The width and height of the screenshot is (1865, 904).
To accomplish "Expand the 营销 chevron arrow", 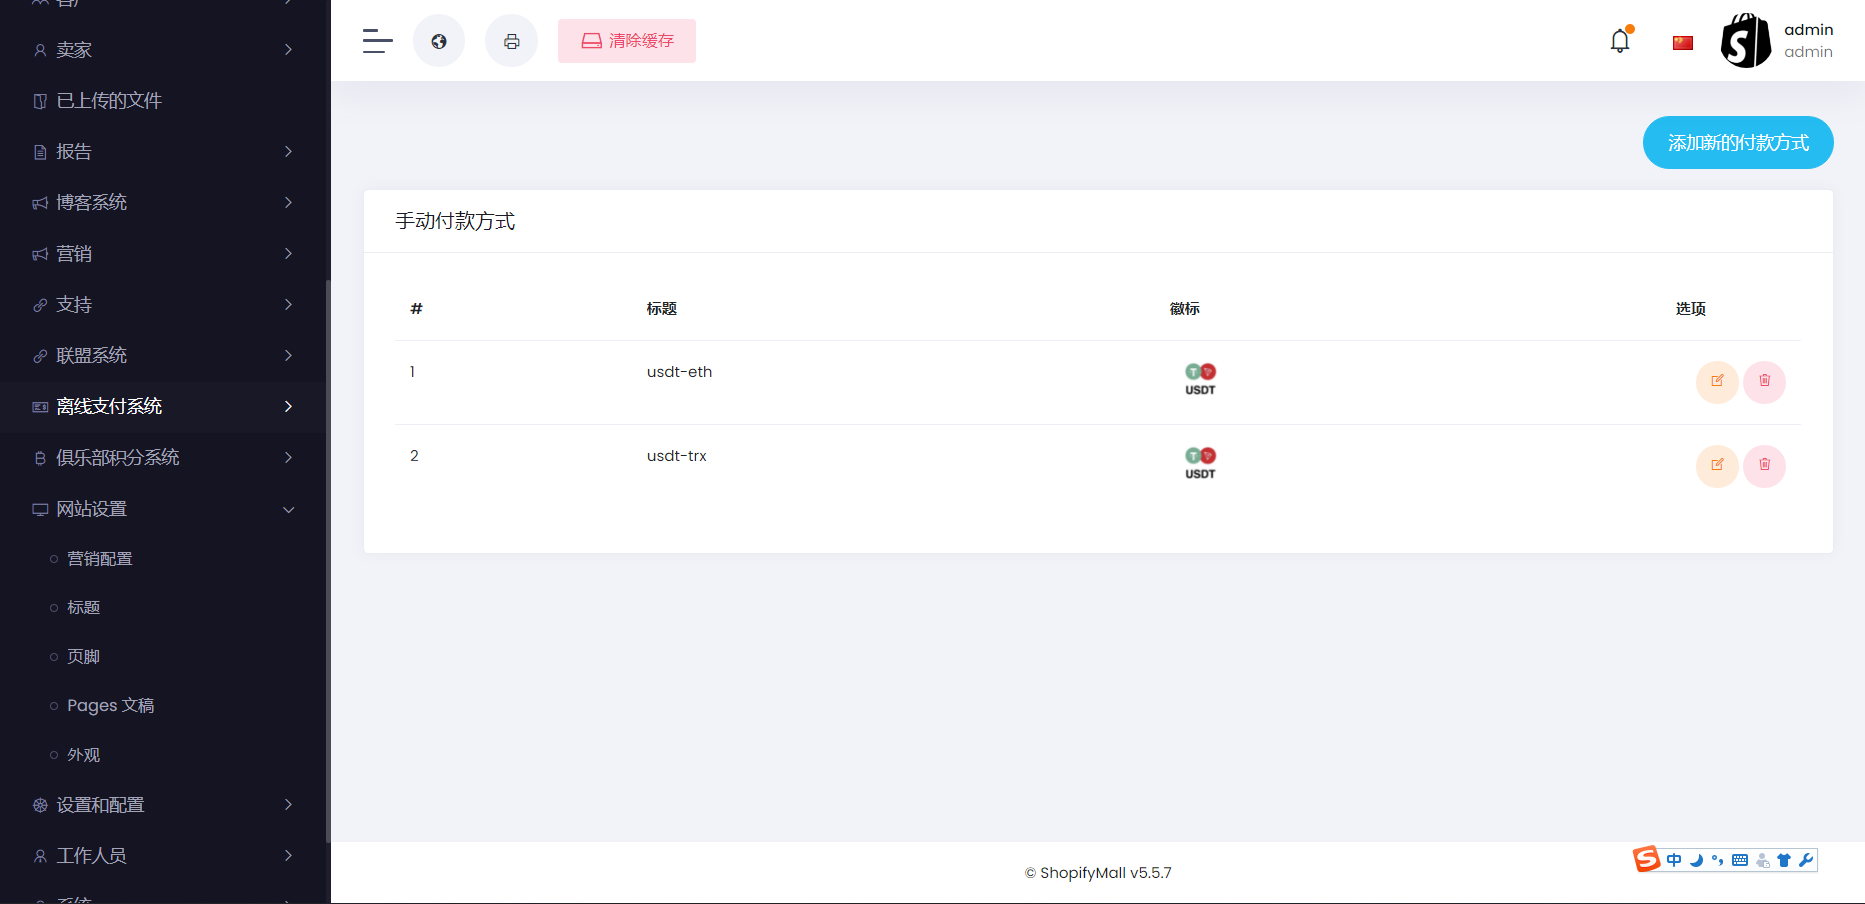I will [288, 254].
